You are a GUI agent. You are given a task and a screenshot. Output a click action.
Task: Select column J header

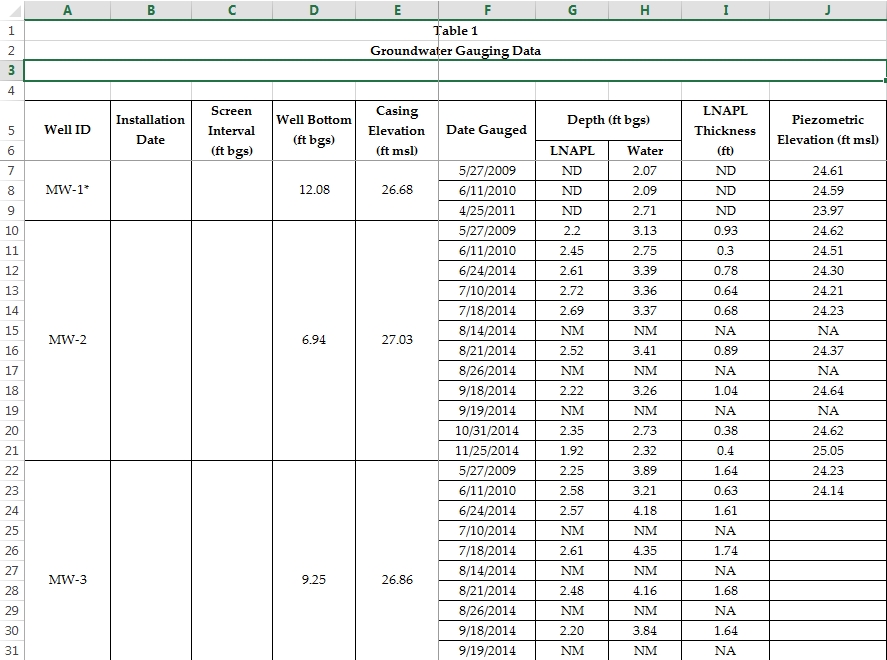828,10
